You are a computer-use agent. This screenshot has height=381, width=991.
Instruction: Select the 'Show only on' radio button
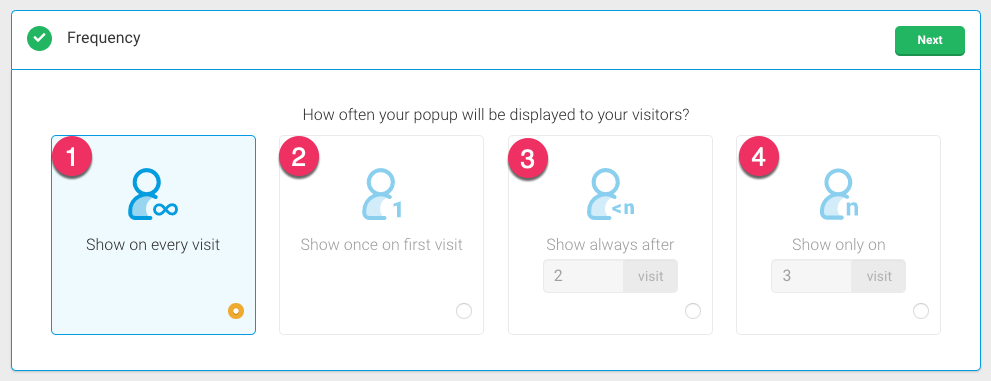tap(921, 311)
